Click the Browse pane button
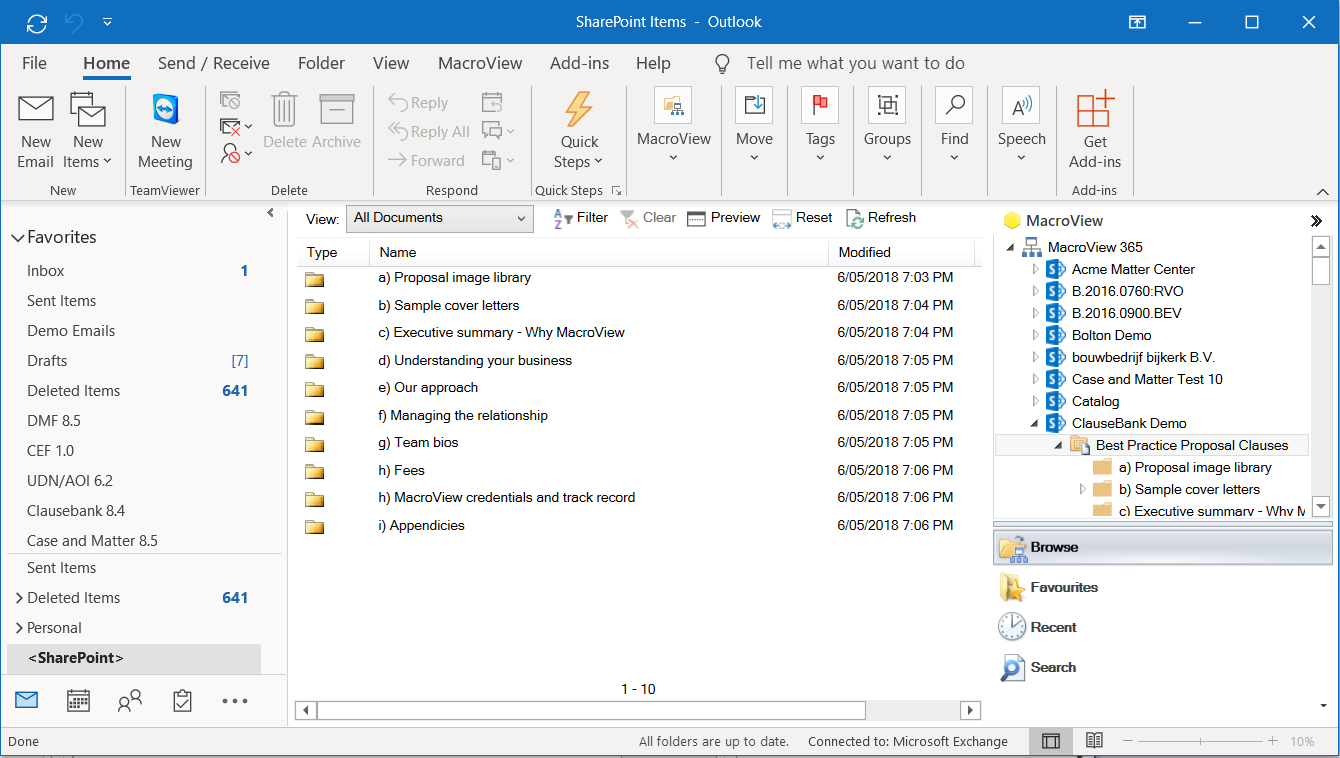Screen dimensions: 1340x758 tap(1163, 547)
